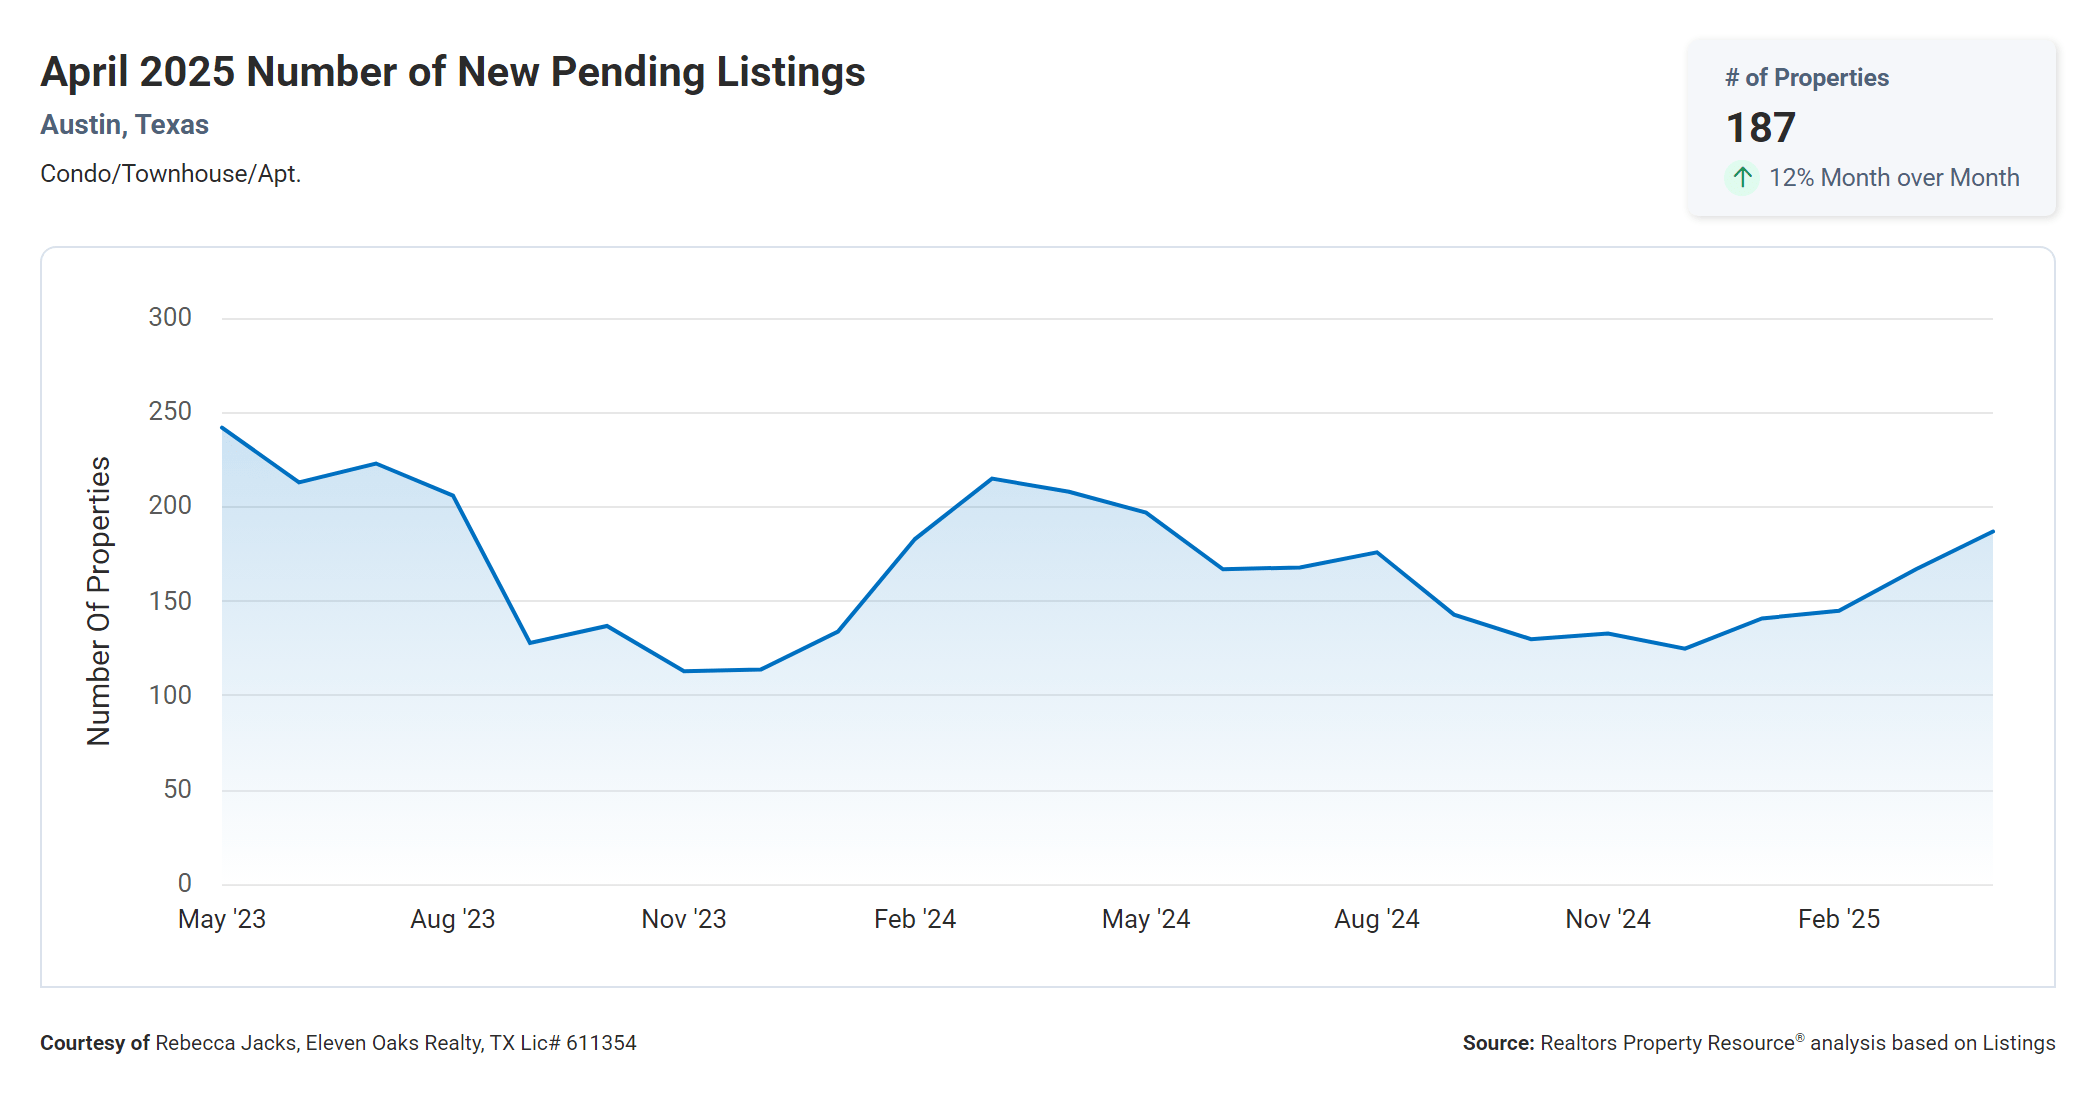Click the "May '24" x-axis label
The image size is (2096, 1100).
point(1146,919)
